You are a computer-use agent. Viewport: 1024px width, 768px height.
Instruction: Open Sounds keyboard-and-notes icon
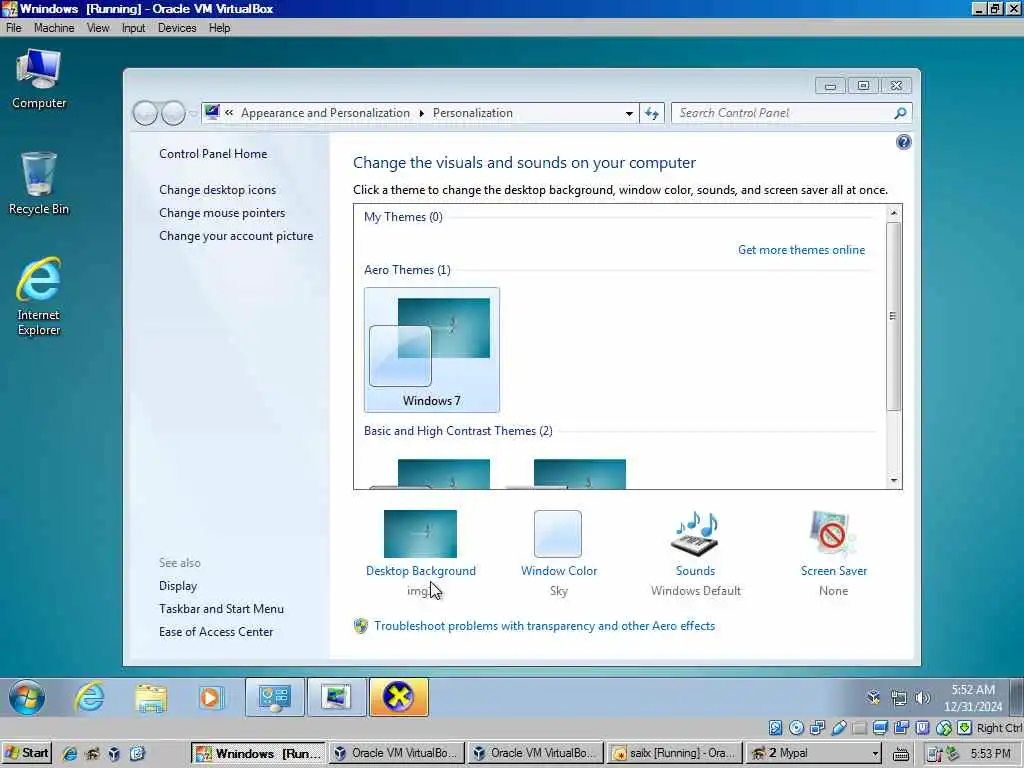pos(695,534)
